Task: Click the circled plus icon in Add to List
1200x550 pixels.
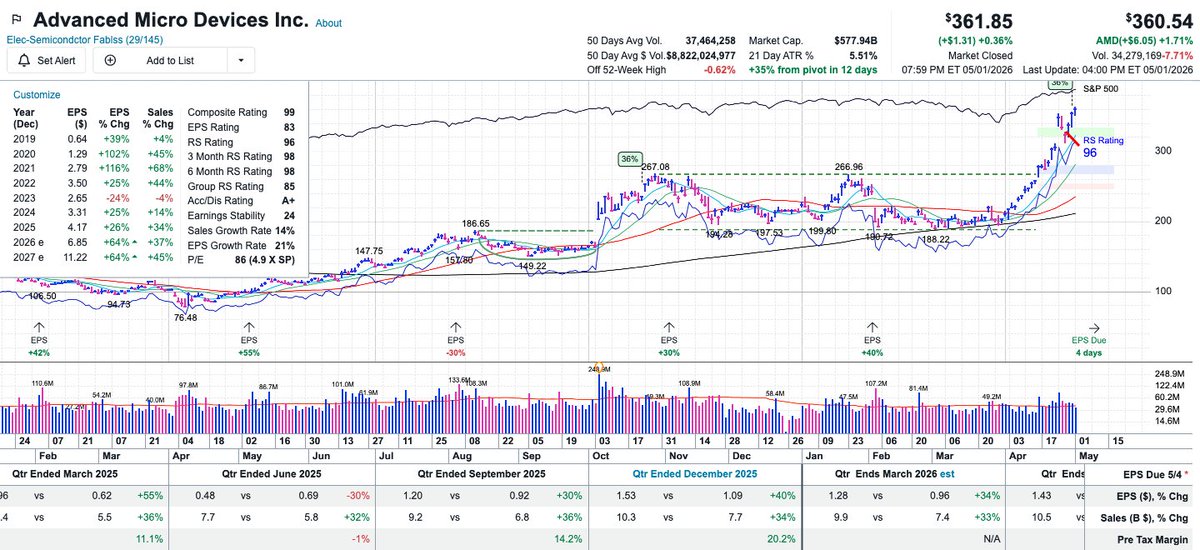Action: click(x=109, y=60)
